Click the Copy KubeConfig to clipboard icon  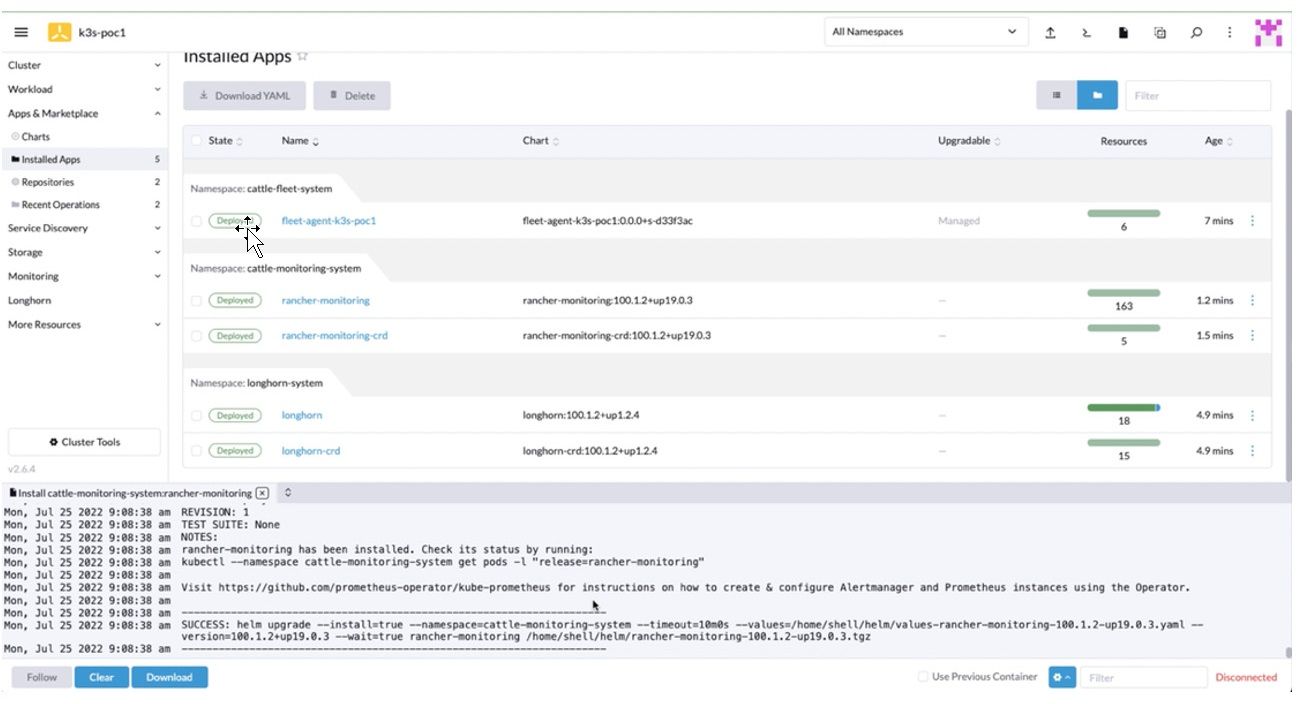coord(1160,32)
